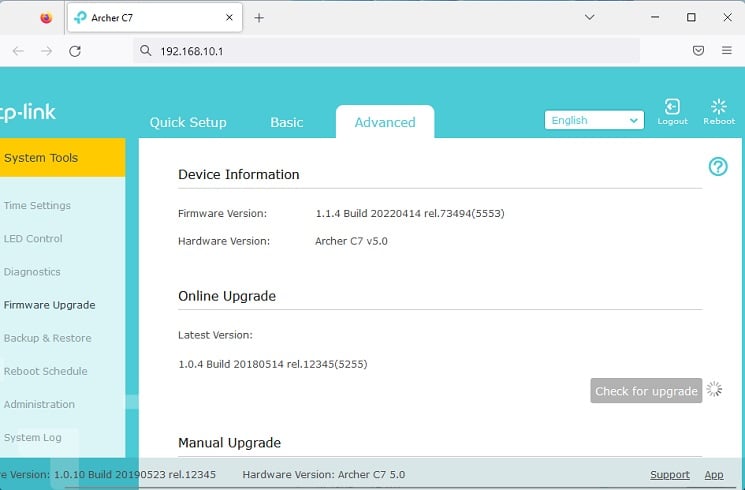This screenshot has width=745, height=490.
Task: Click footer firmware text 1.0.10 Build 20190523
Action: point(135,474)
